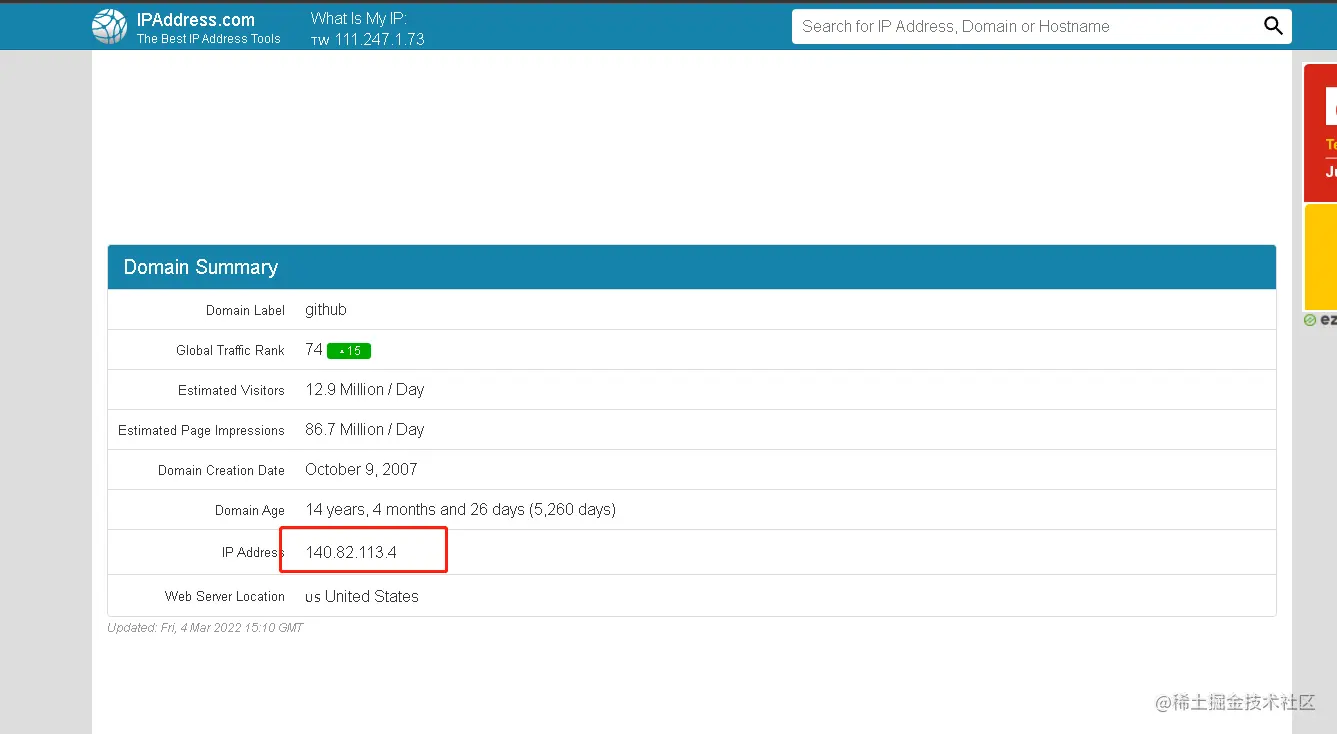Select the 12.9 Million / Day value
The height and width of the screenshot is (734, 1337).
pos(365,390)
